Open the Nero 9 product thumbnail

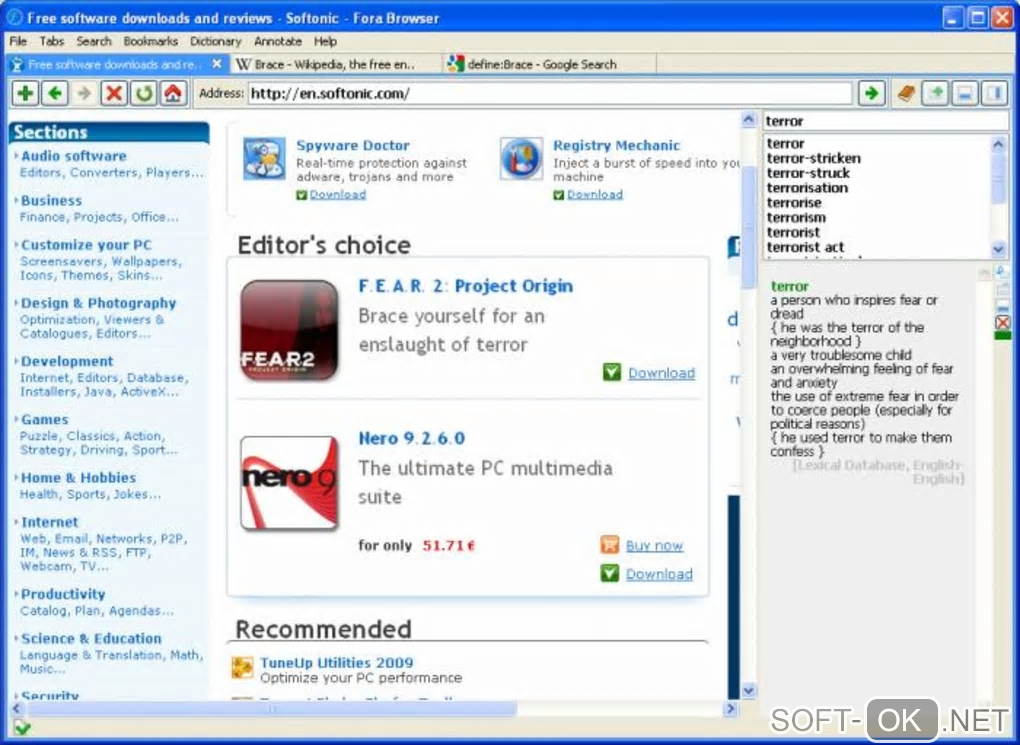coord(289,483)
